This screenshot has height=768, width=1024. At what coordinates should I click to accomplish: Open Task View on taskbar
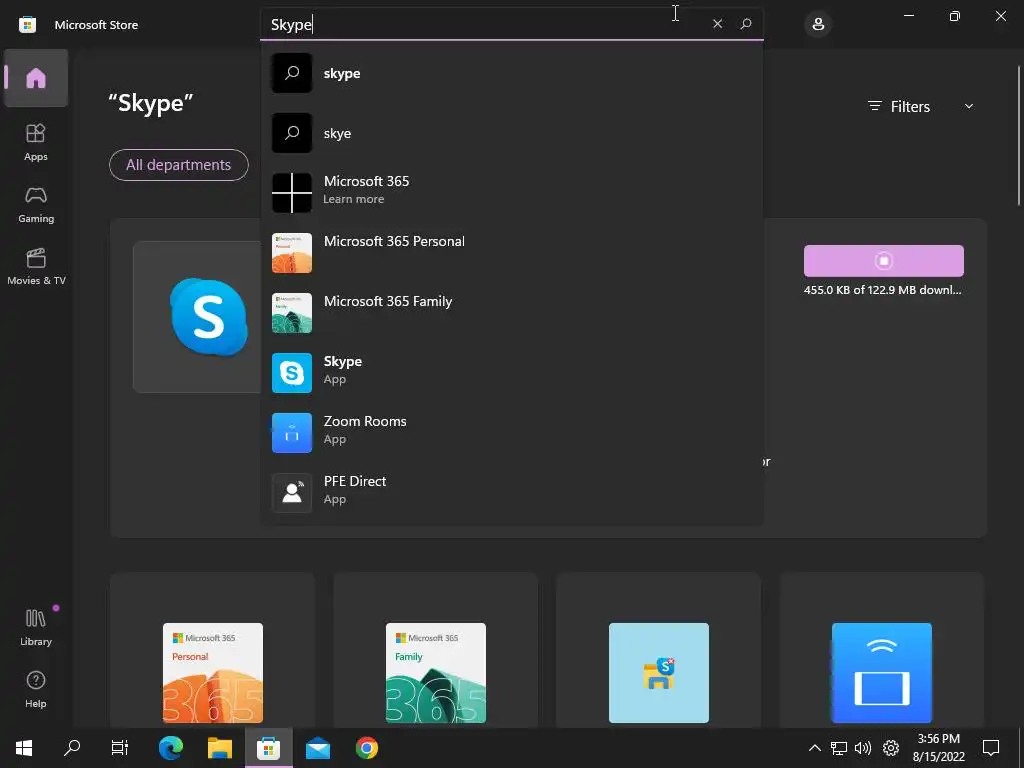click(x=120, y=748)
